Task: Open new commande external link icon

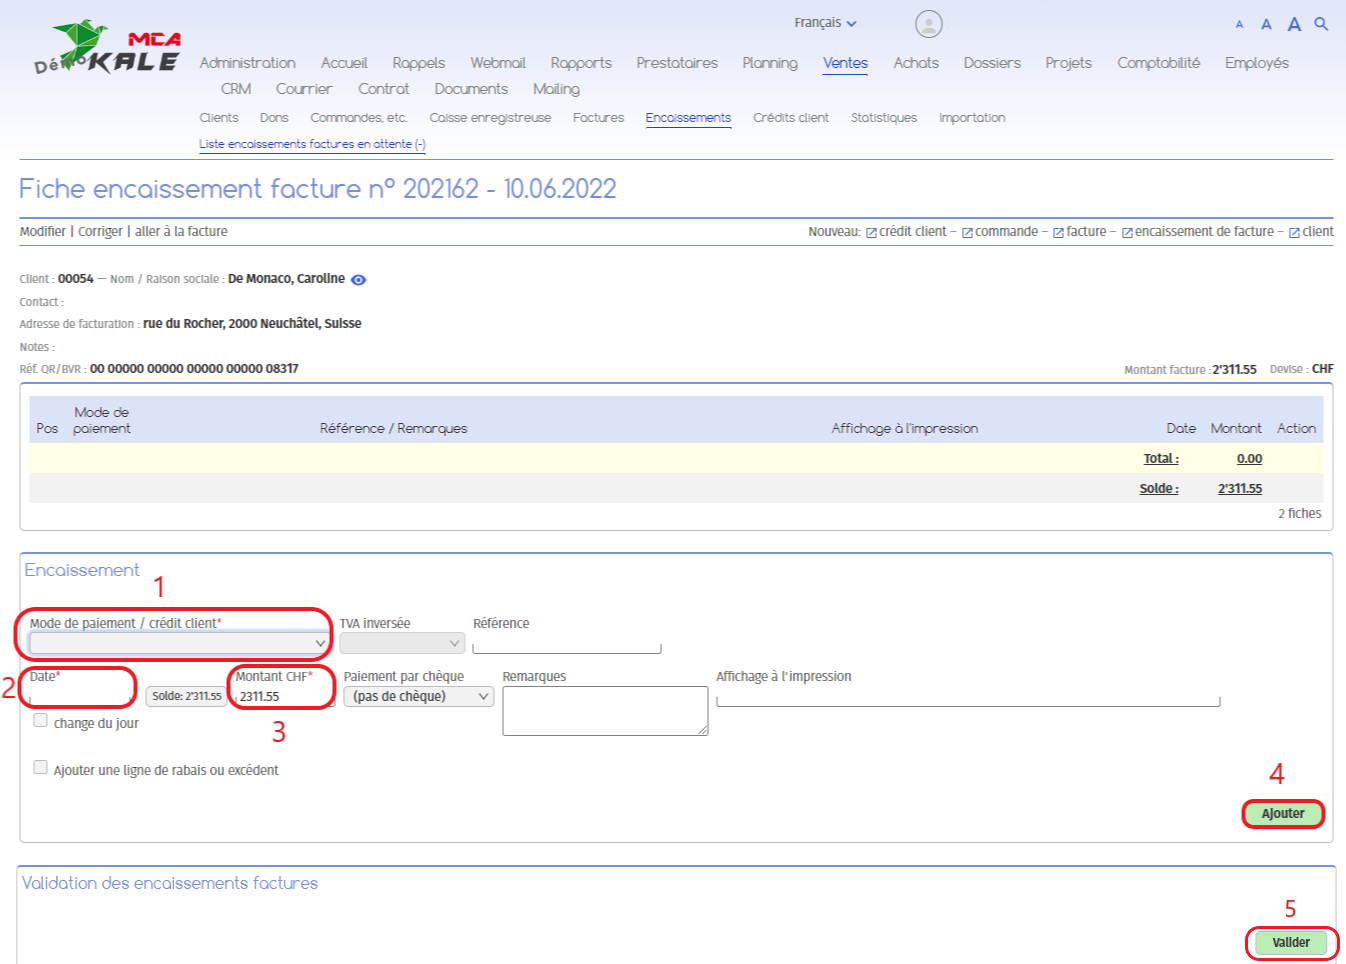Action: pyautogui.click(x=967, y=232)
